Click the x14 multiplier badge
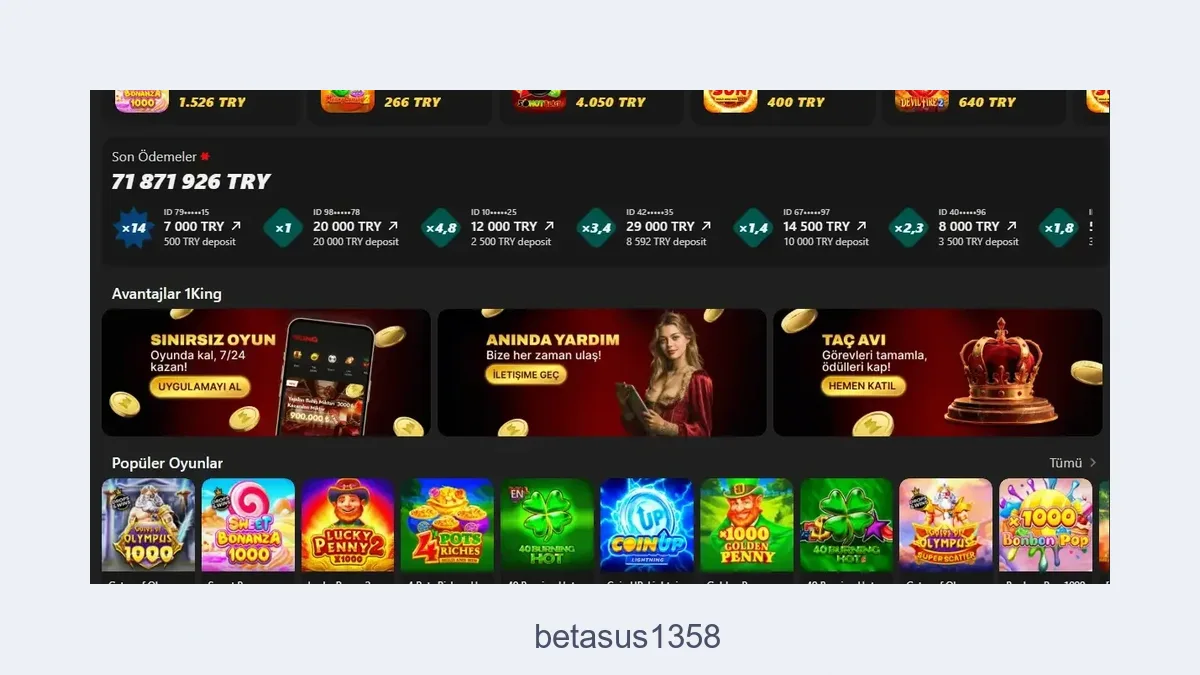 [x=134, y=228]
